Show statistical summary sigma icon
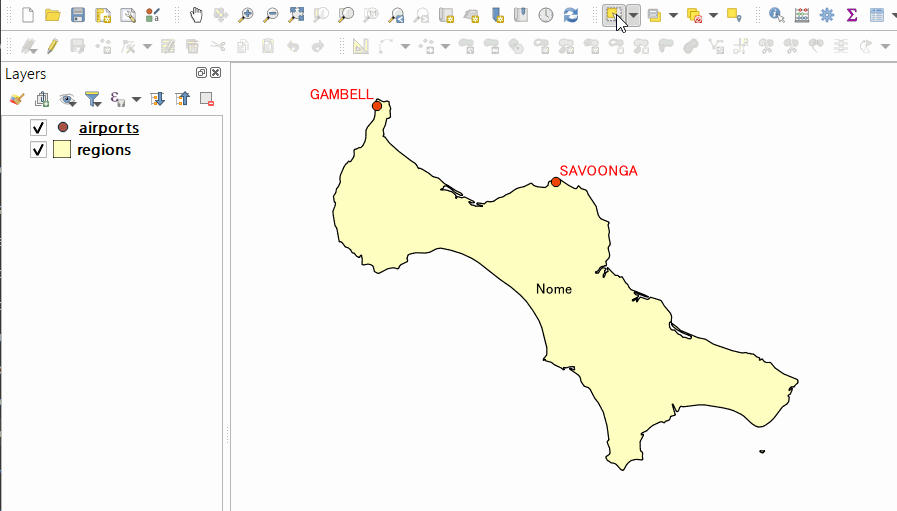 click(852, 15)
